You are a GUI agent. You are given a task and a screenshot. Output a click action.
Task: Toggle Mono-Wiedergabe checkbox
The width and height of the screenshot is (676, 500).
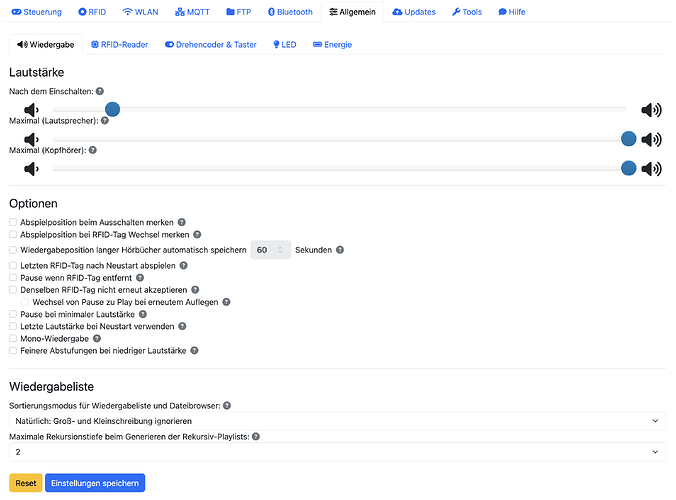pyautogui.click(x=13, y=338)
